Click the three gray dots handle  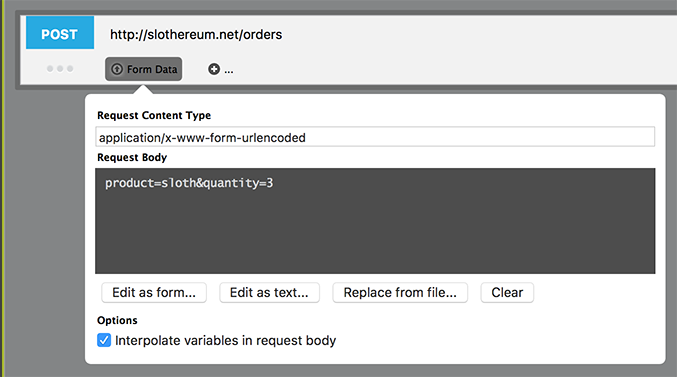pos(60,69)
